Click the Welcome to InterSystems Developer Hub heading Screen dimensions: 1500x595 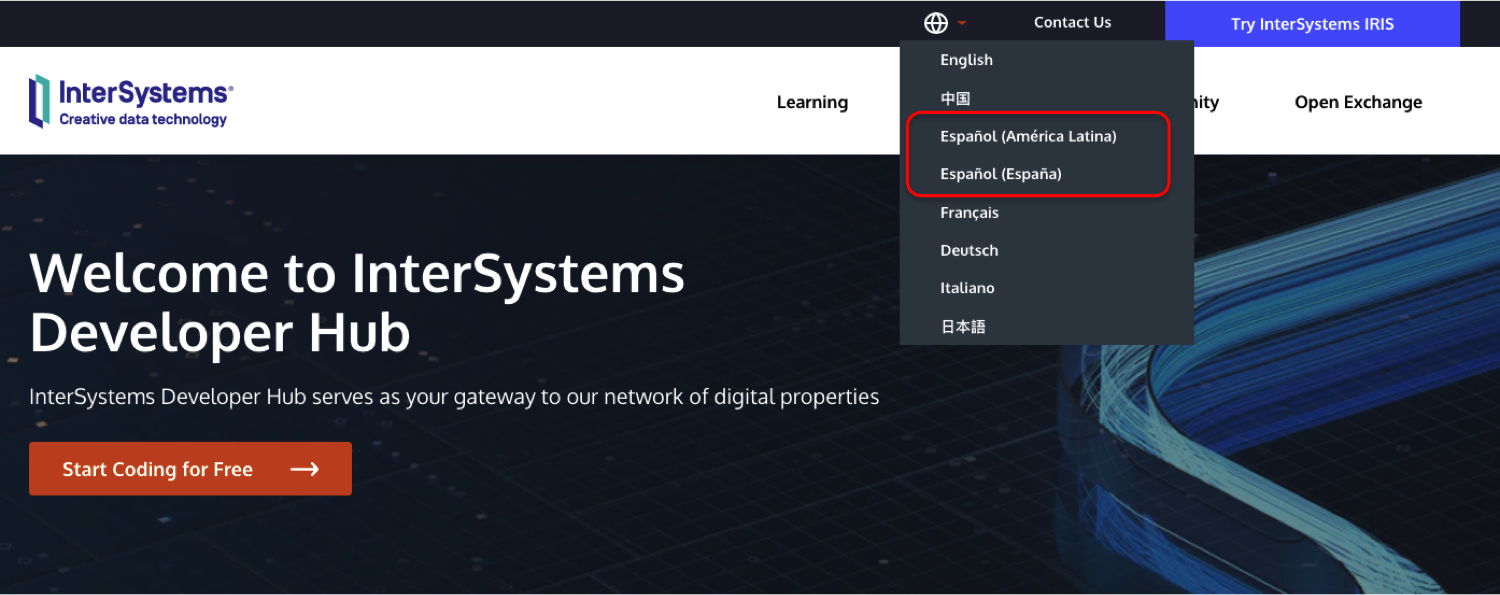[357, 300]
